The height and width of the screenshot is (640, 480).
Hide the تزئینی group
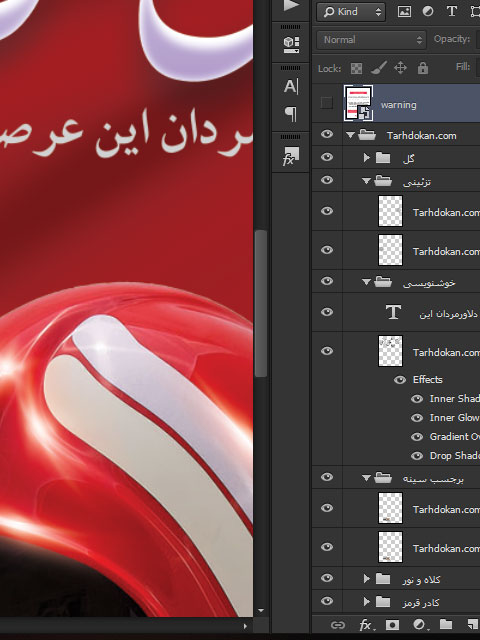(x=327, y=180)
